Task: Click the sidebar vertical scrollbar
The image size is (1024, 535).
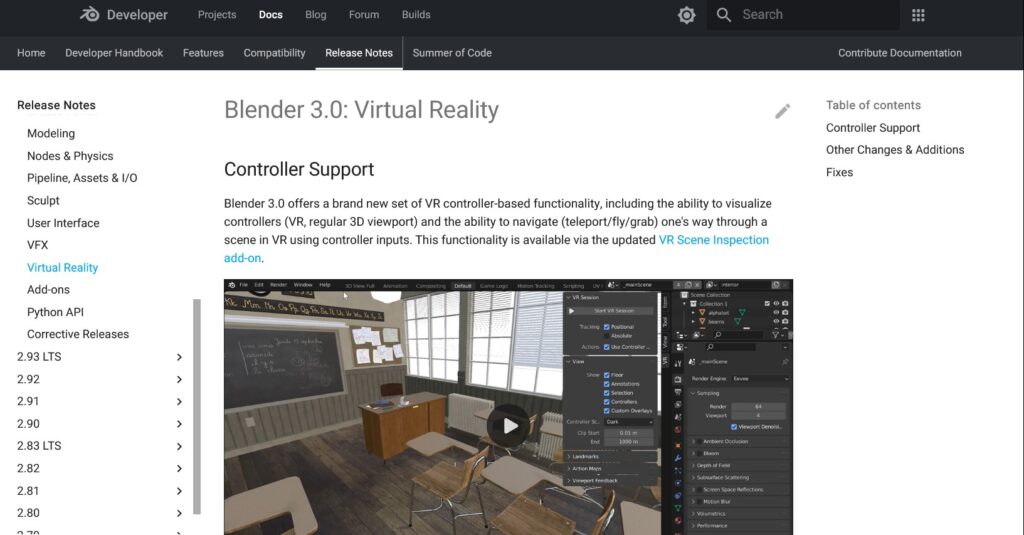Action: (x=197, y=406)
